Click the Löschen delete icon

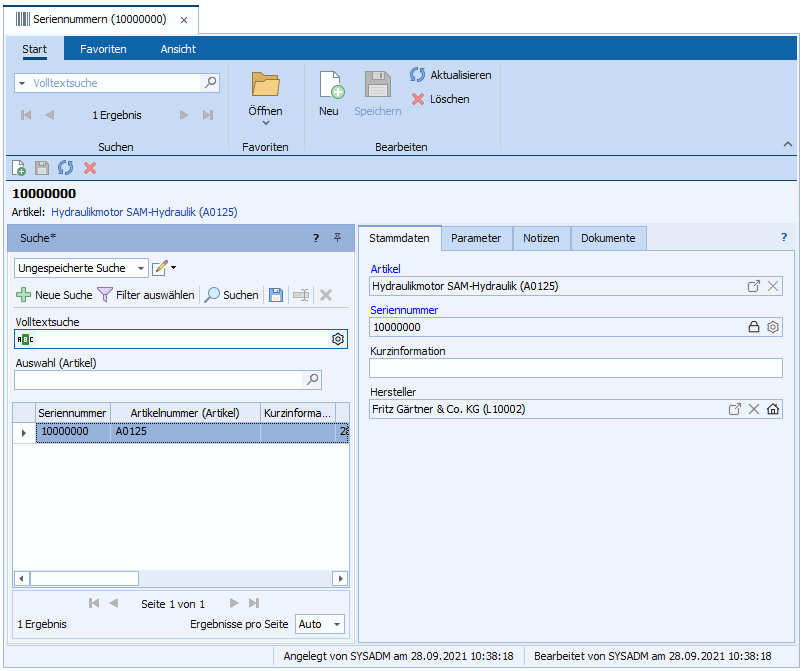point(418,99)
